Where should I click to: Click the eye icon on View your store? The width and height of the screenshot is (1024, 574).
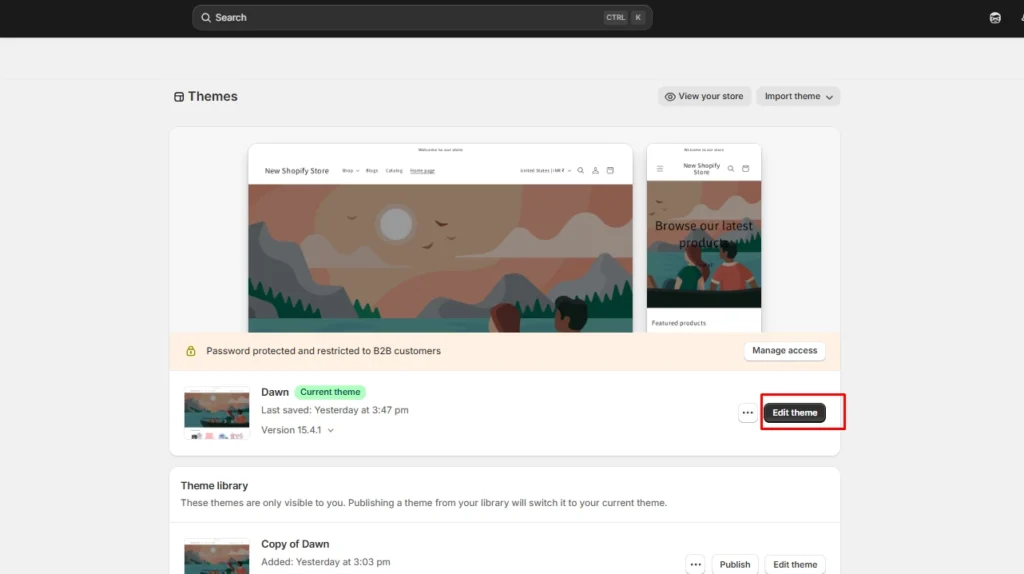(670, 97)
